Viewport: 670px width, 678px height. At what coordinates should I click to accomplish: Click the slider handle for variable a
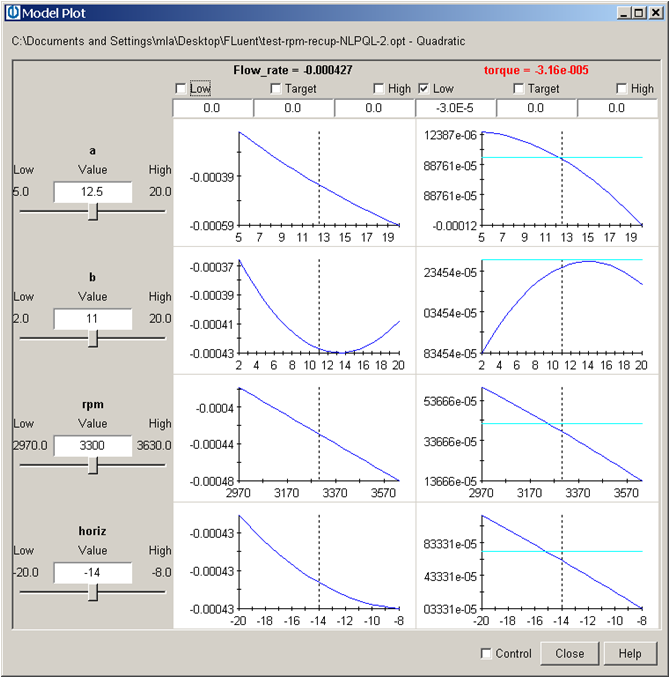pyautogui.click(x=93, y=212)
